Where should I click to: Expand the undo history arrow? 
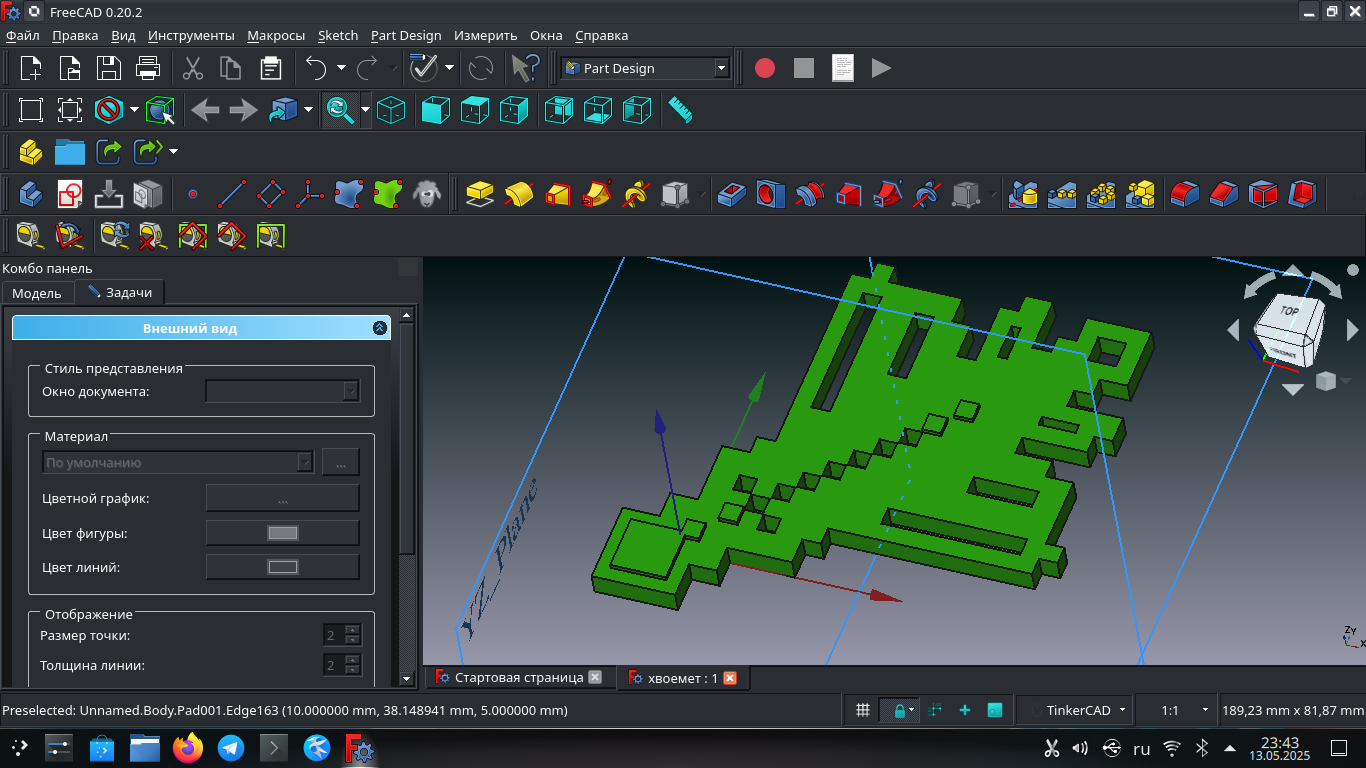[x=341, y=68]
